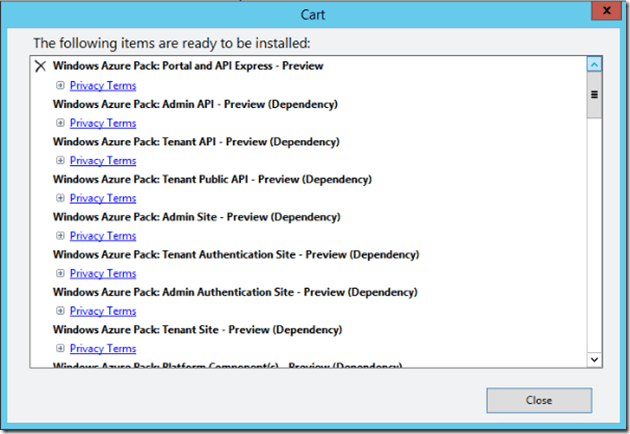Viewport: 630px width, 434px height.
Task: Click the Close button
Action: coord(538,400)
